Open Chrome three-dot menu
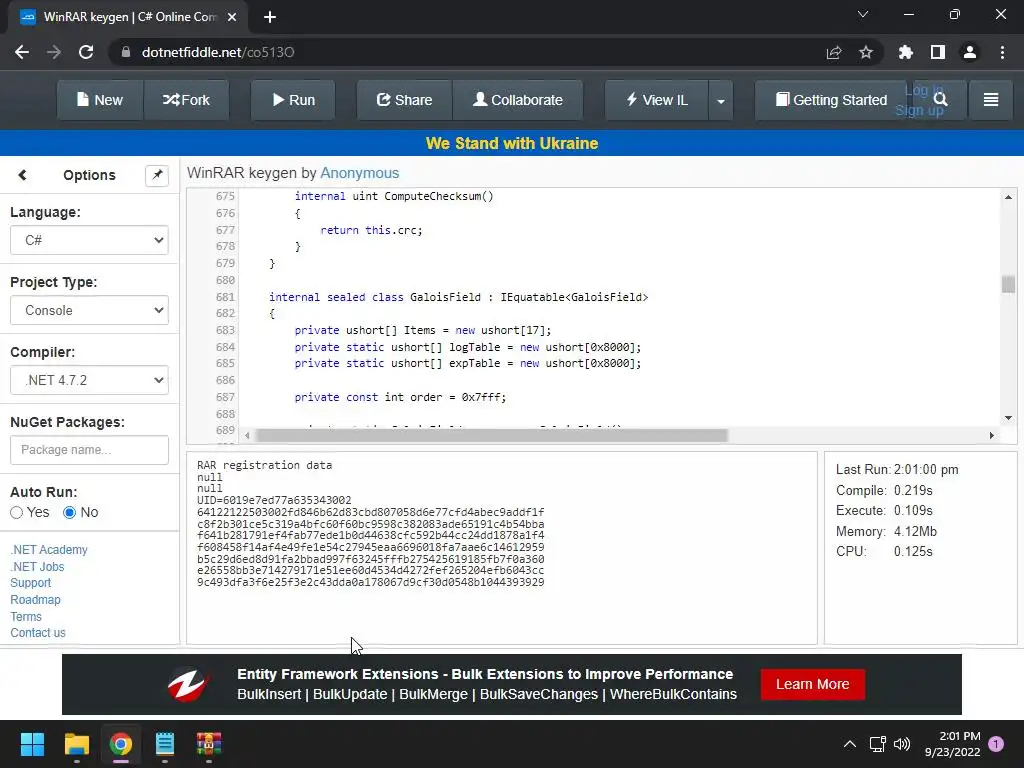 (1002, 52)
